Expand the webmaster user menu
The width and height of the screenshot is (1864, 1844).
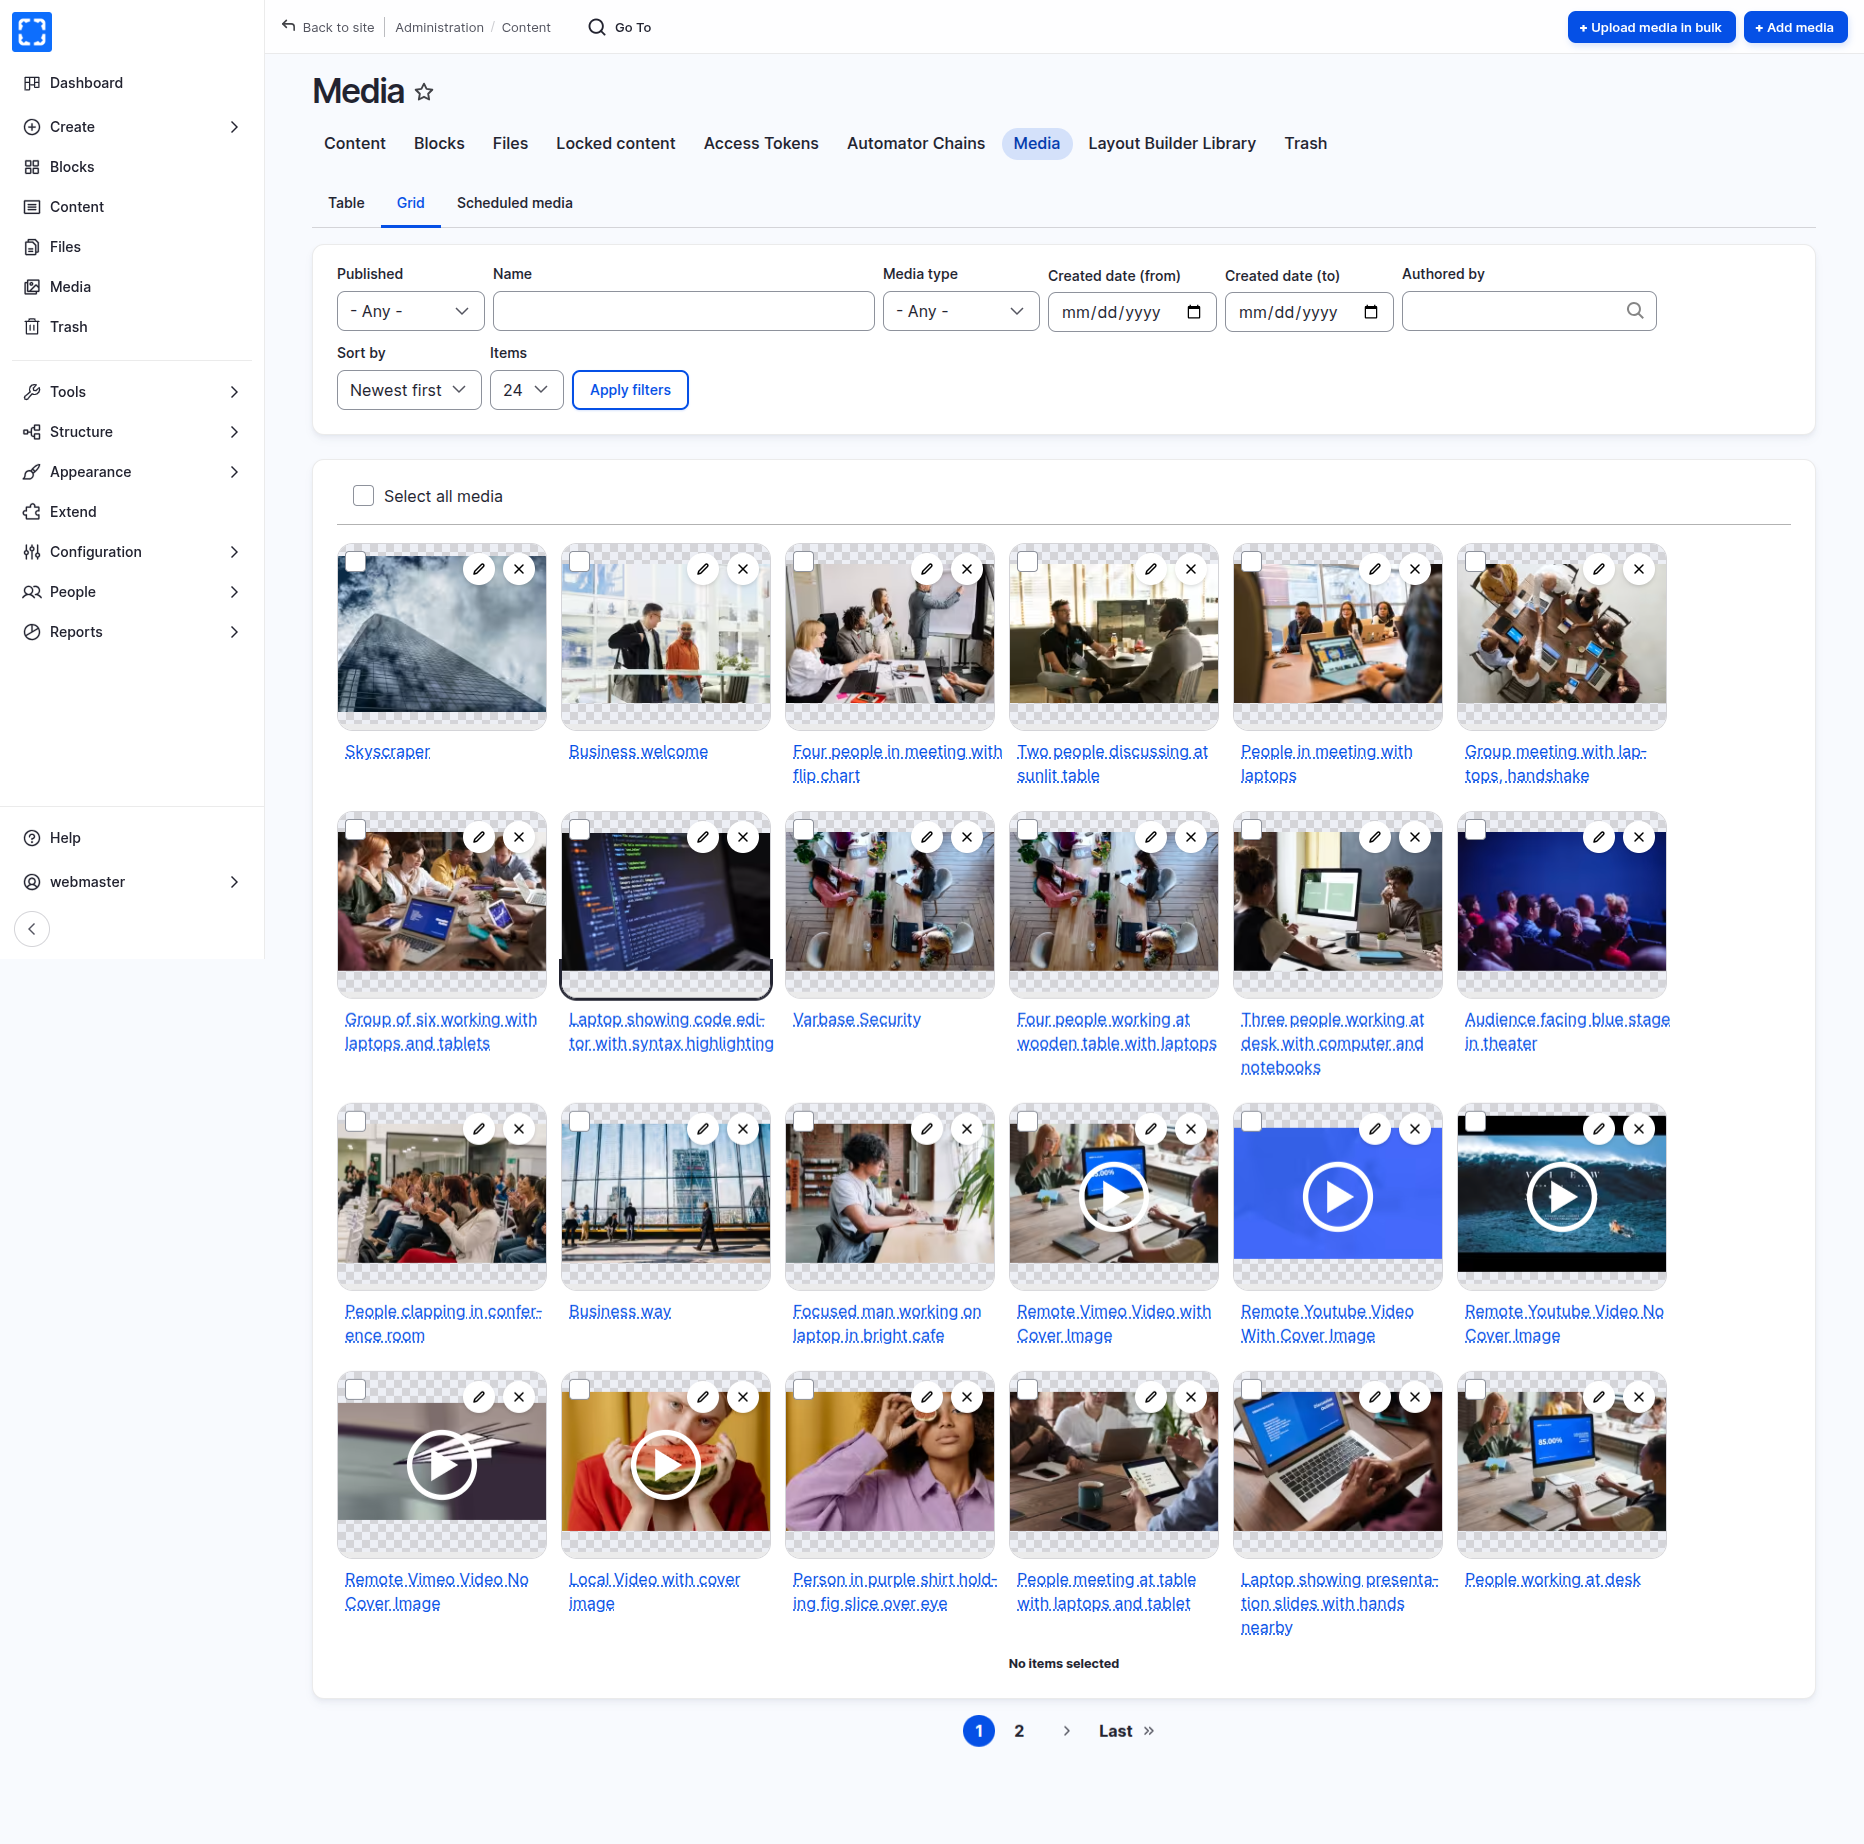[132, 882]
